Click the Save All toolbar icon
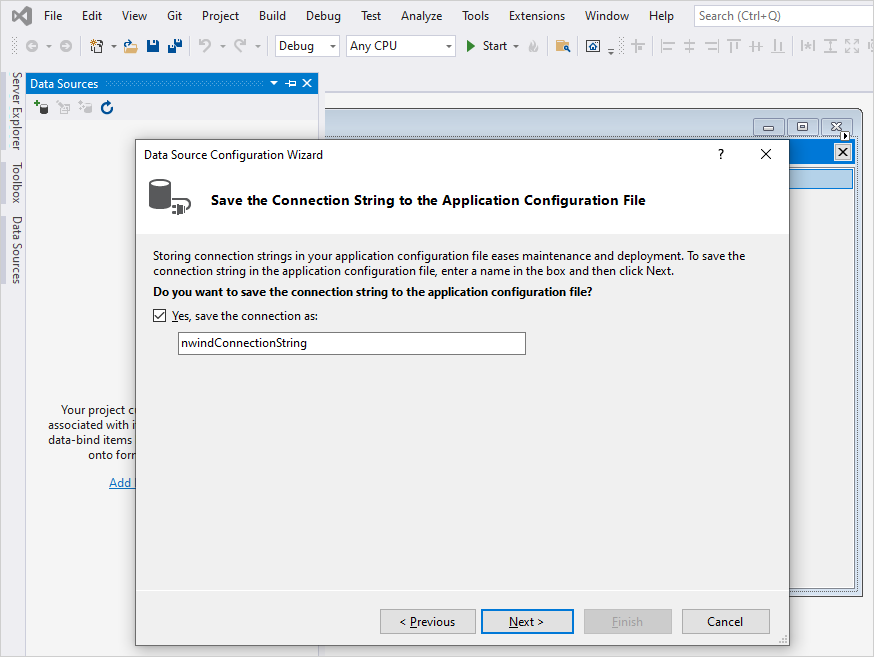The height and width of the screenshot is (657, 874). 174,46
